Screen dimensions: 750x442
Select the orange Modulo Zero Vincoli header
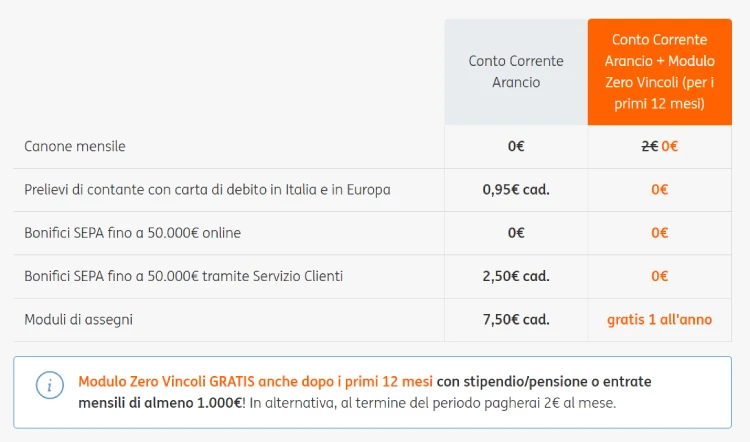click(x=659, y=72)
